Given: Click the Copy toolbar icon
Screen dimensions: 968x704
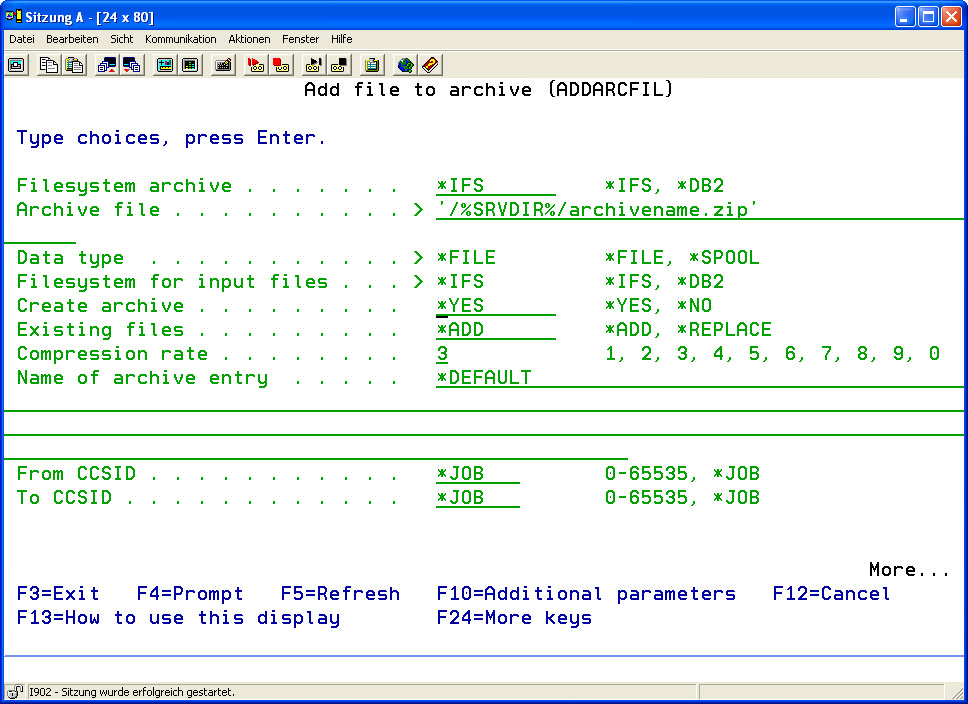Looking at the screenshot, I should click(48, 65).
